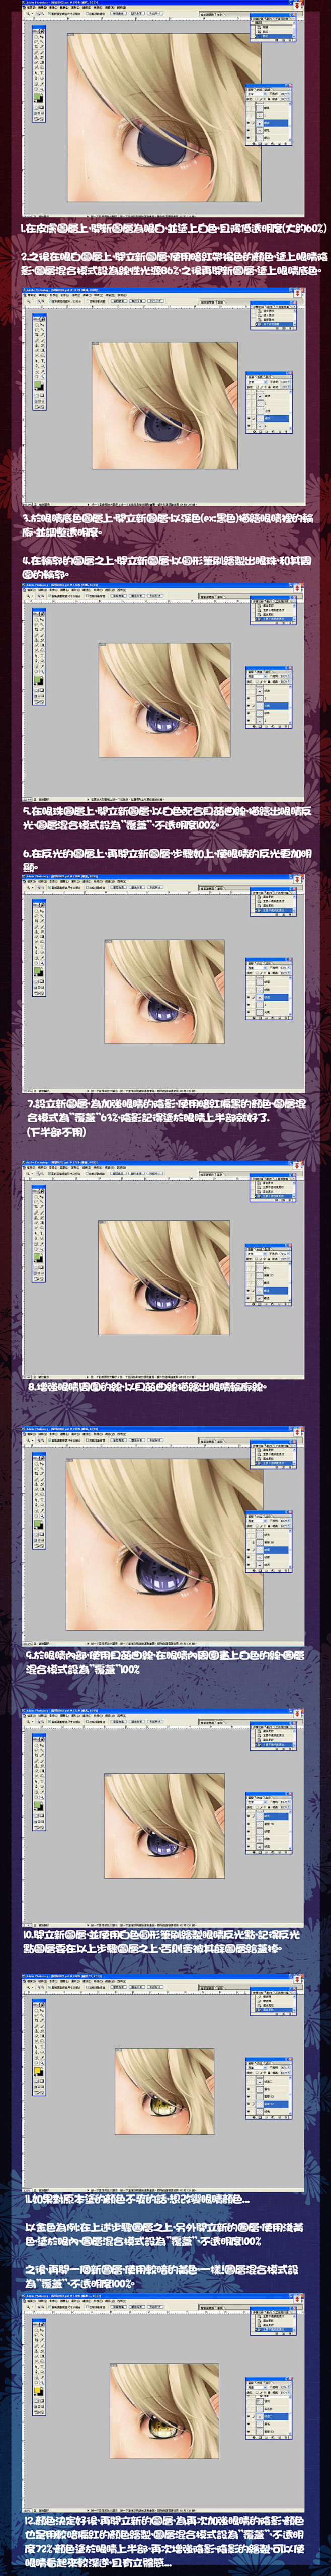Viewport: 331px width, 2576px height.
Task: Click flat dark-blue eye canvas in first Photoshop screenshot
Action: coord(165,117)
